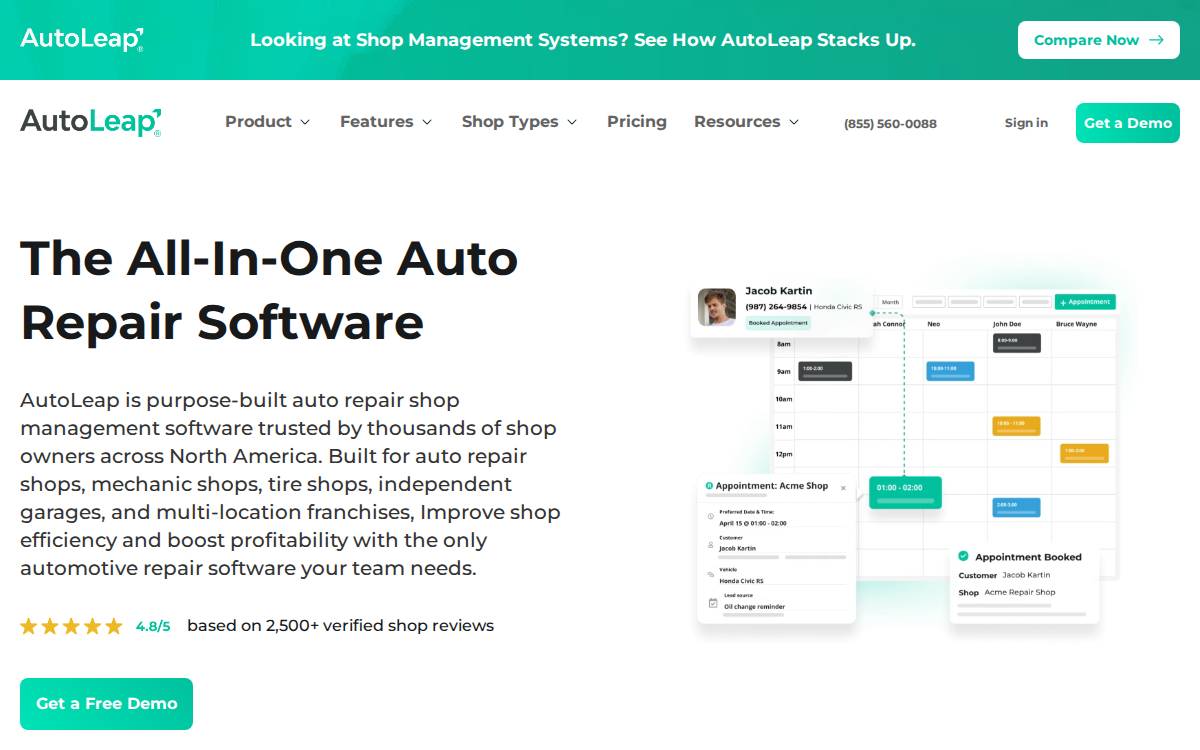This screenshot has height=750, width=1200.
Task: Click the AutoLeap logo in the navigation bar
Action: (x=91, y=123)
